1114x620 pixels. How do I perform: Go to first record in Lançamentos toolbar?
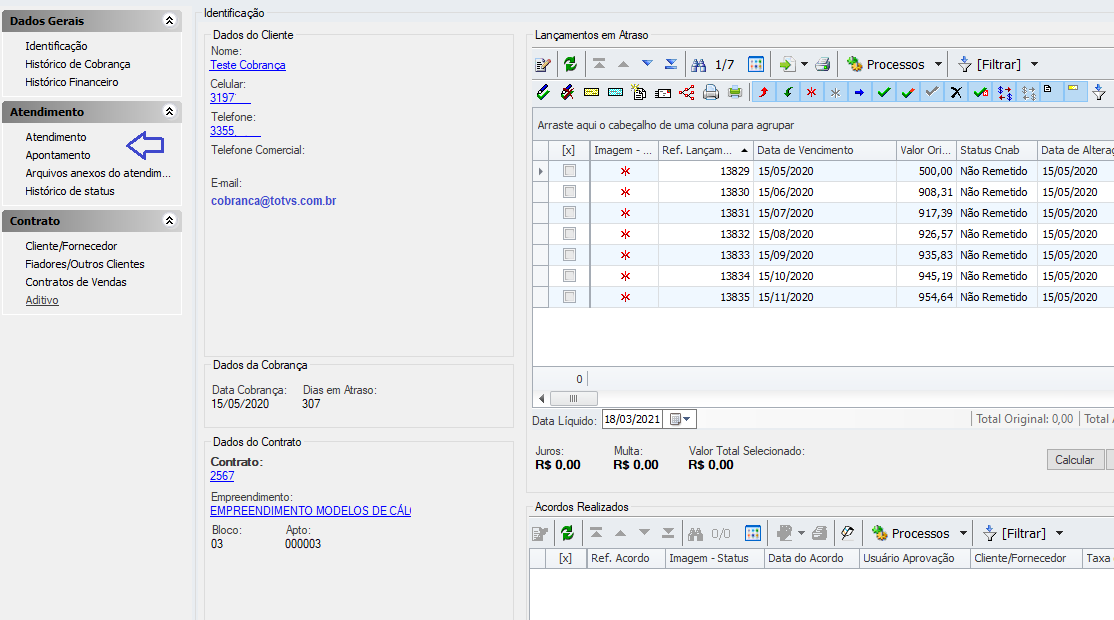[599, 64]
